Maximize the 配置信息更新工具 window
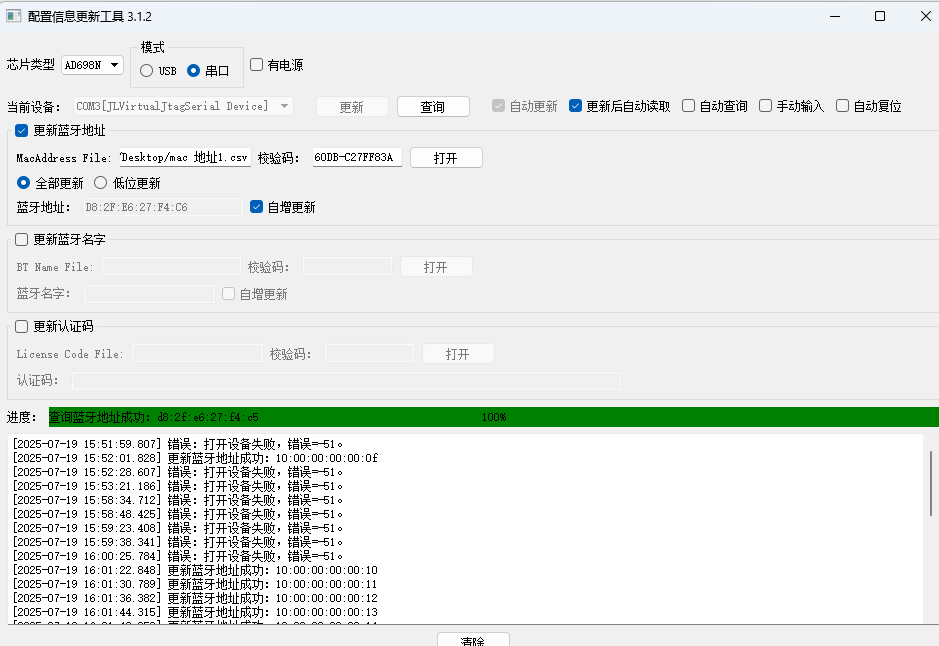939x646 pixels. (880, 16)
